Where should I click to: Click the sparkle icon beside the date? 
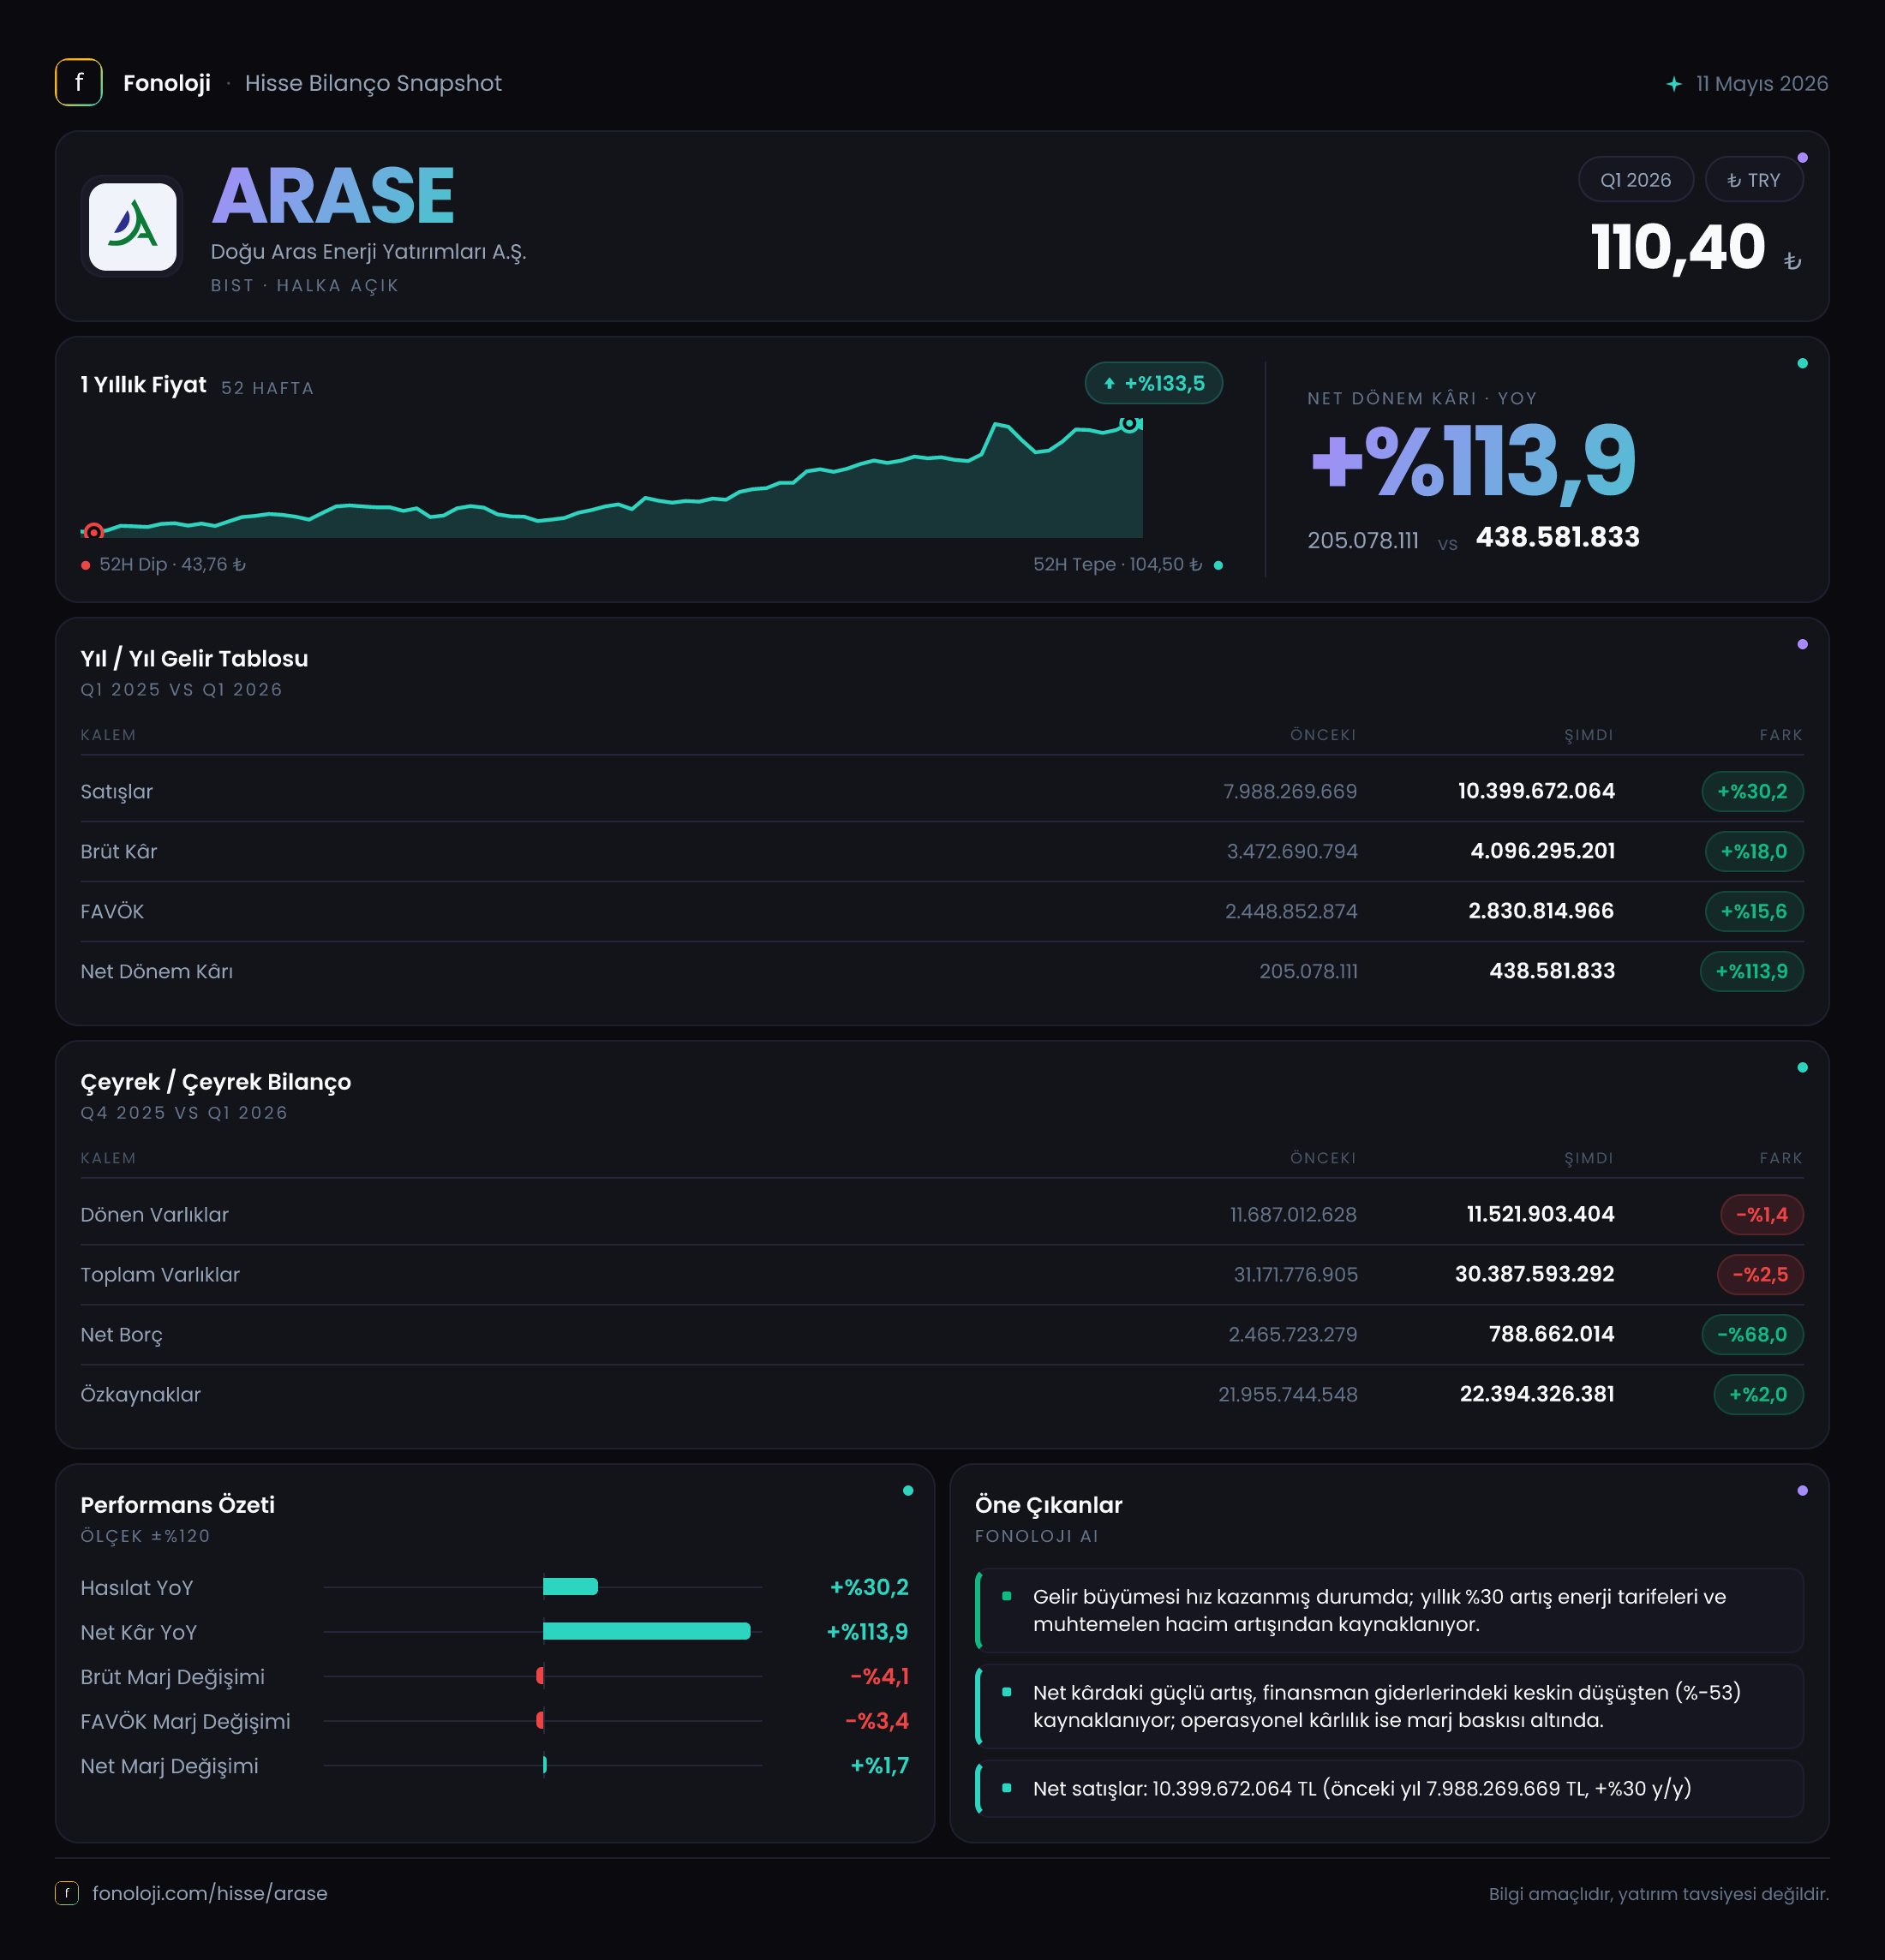click(1674, 84)
